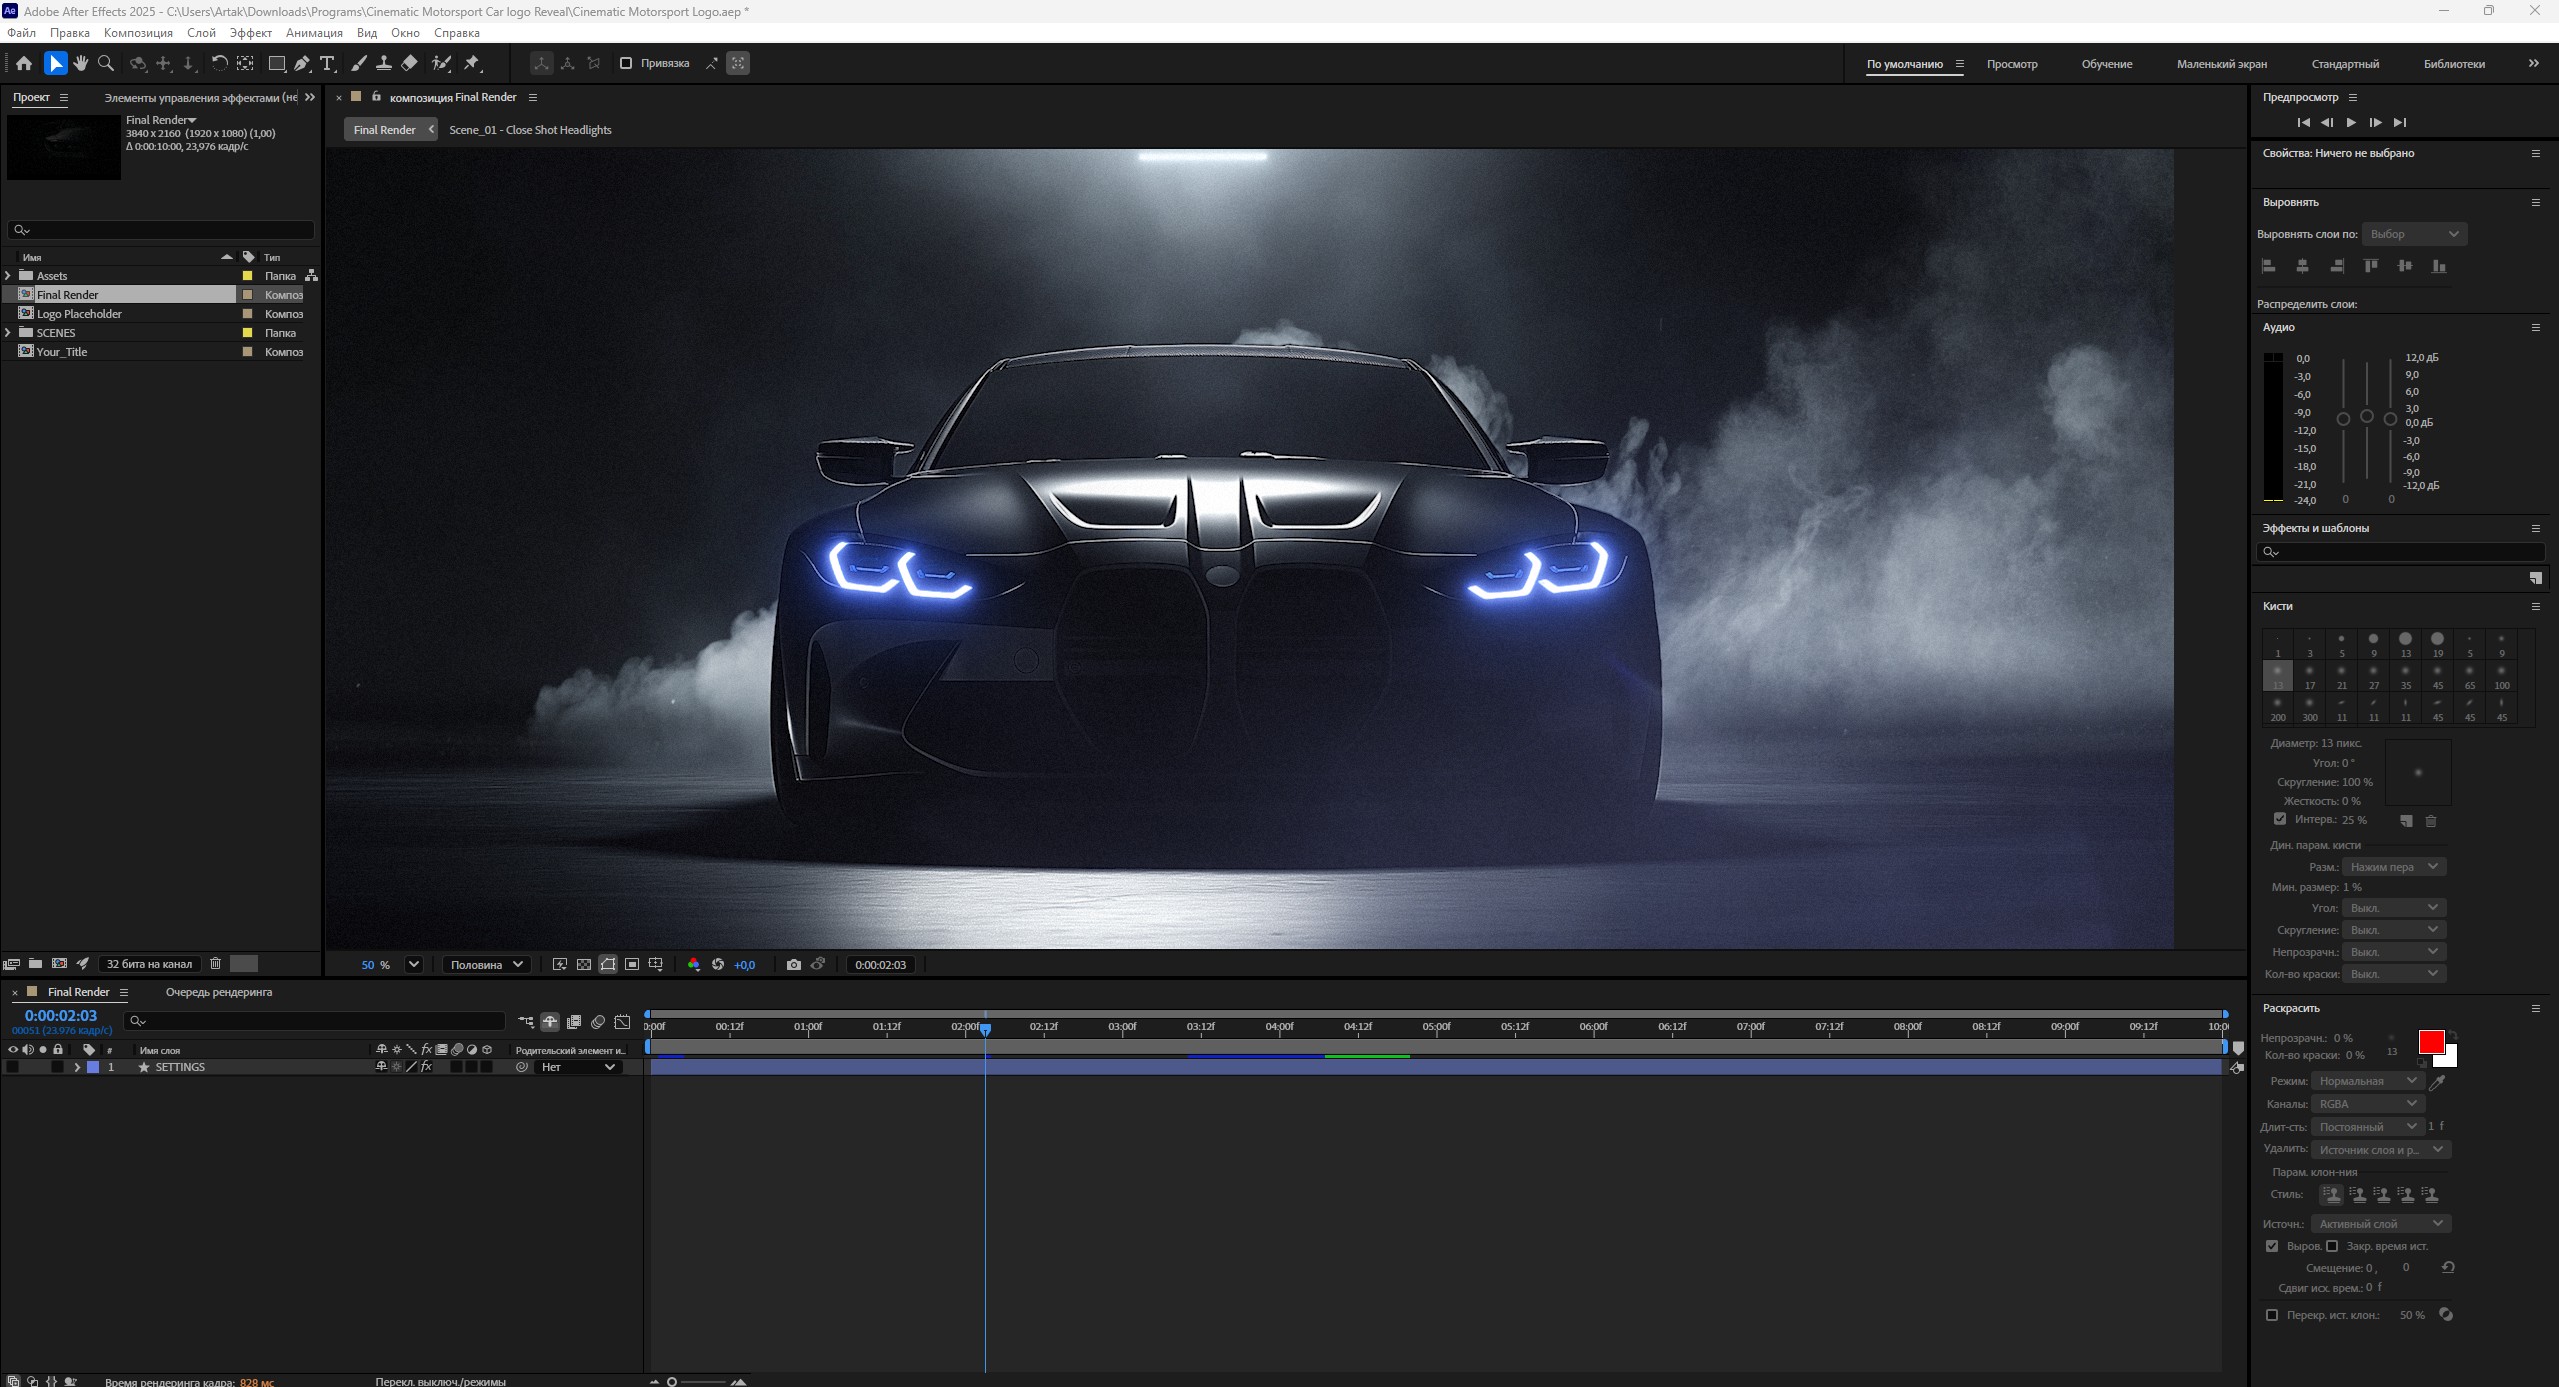2559x1387 pixels.
Task: Enable the Привязка snapping checkbox
Action: point(626,63)
